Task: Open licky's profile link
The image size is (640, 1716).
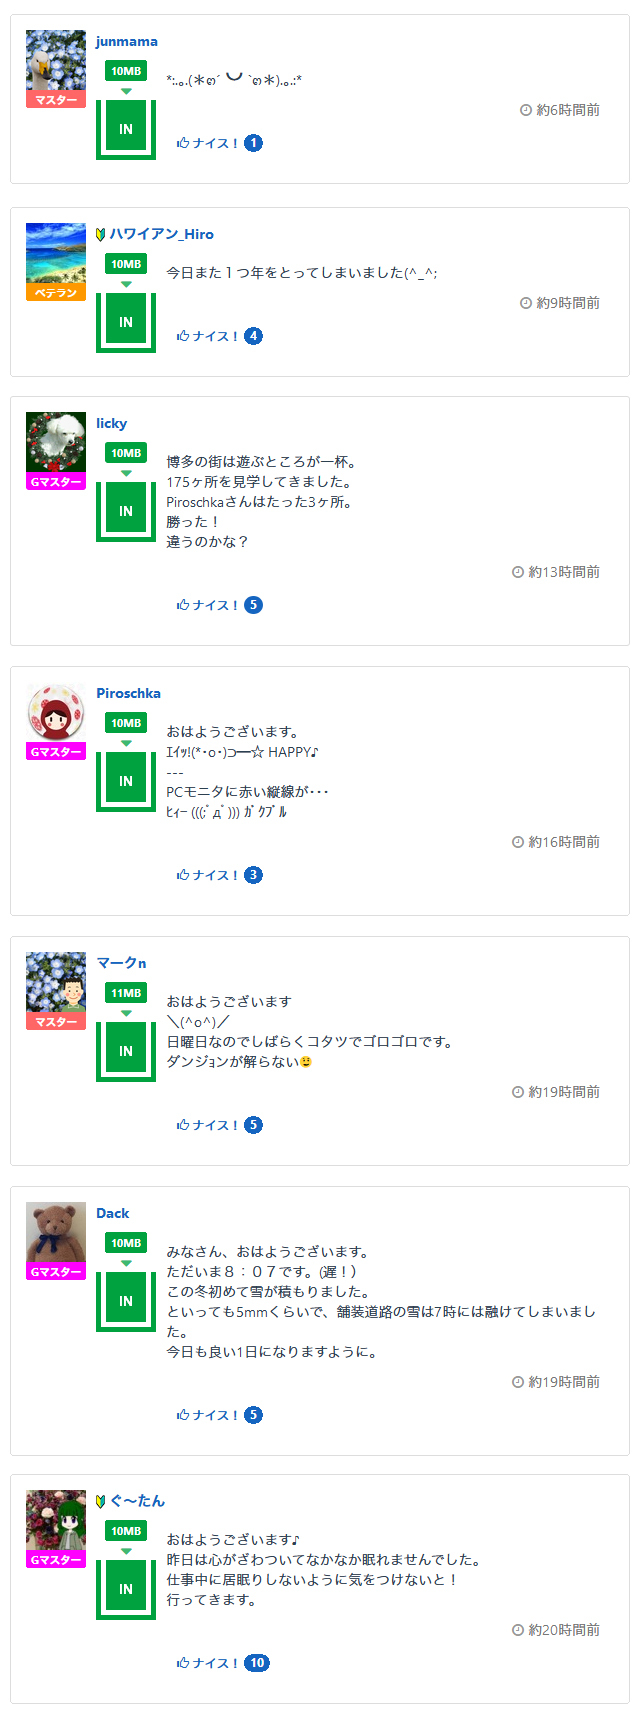Action: (x=112, y=423)
